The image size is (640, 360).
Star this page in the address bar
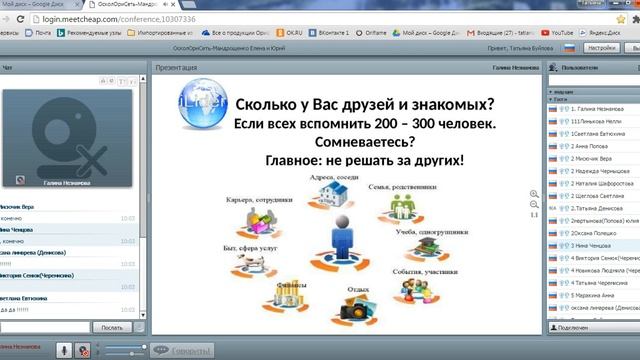(x=621, y=19)
